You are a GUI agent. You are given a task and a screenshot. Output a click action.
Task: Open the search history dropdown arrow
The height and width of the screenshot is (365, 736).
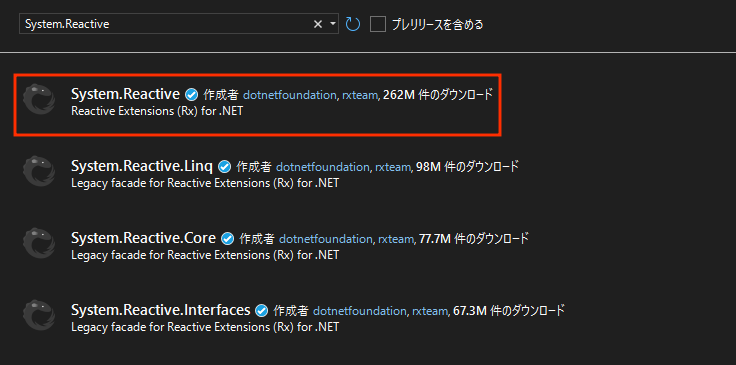tap(332, 23)
